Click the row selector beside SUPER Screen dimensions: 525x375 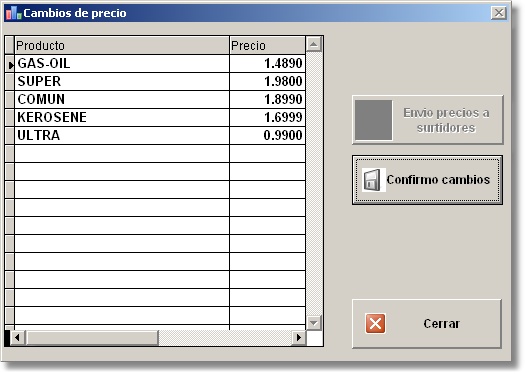pyautogui.click(x=10, y=81)
